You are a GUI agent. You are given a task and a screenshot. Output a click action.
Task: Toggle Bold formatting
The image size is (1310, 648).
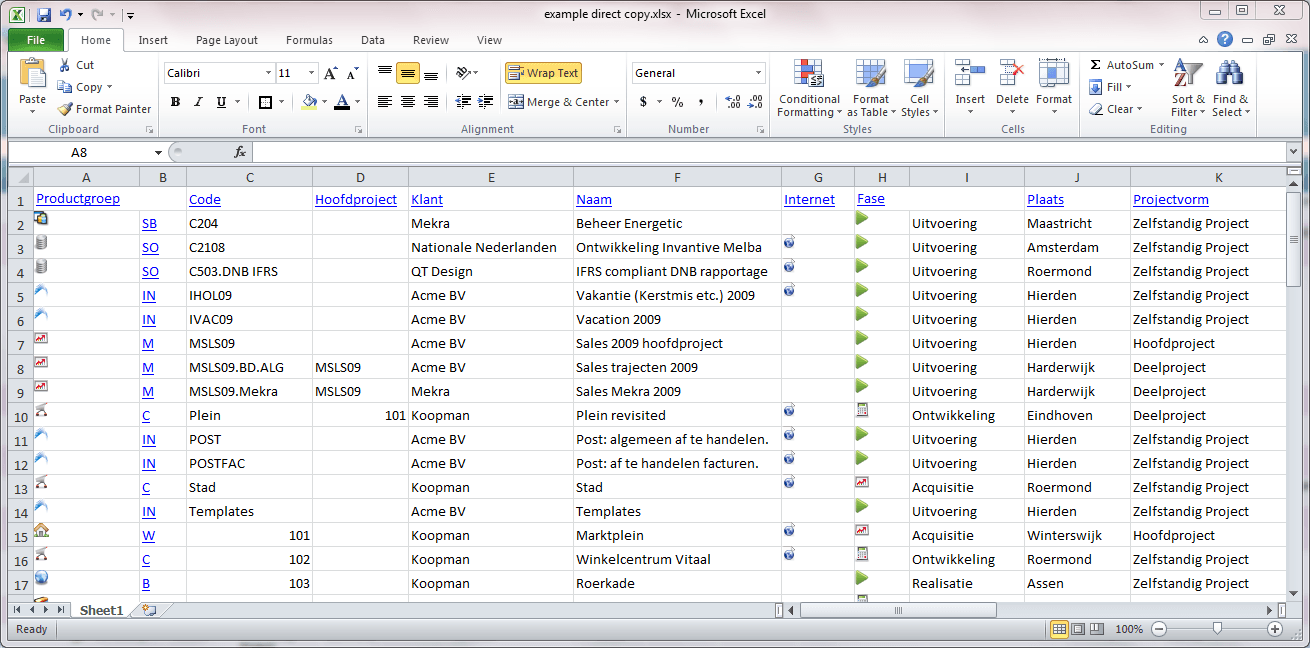point(175,102)
